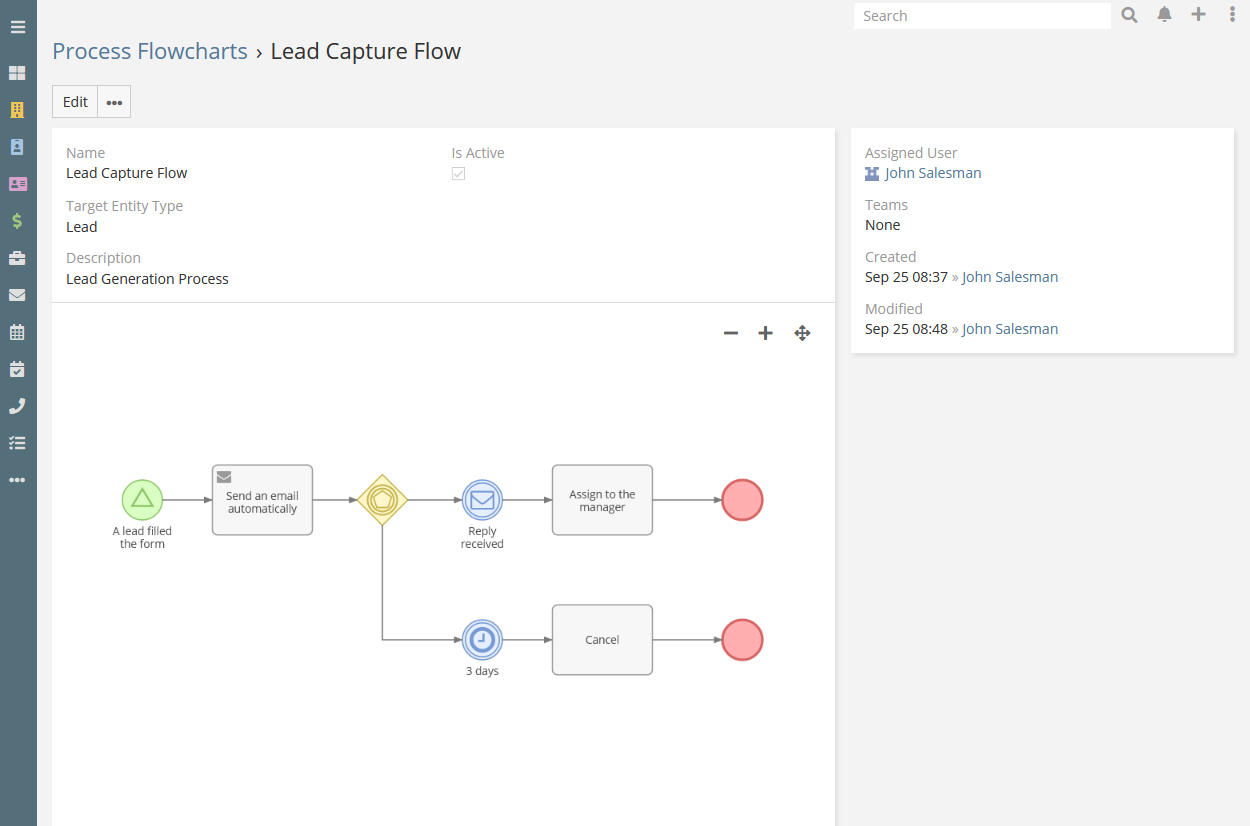Open the quick create plus dropdown
This screenshot has height=826, width=1250.
pos(1198,15)
